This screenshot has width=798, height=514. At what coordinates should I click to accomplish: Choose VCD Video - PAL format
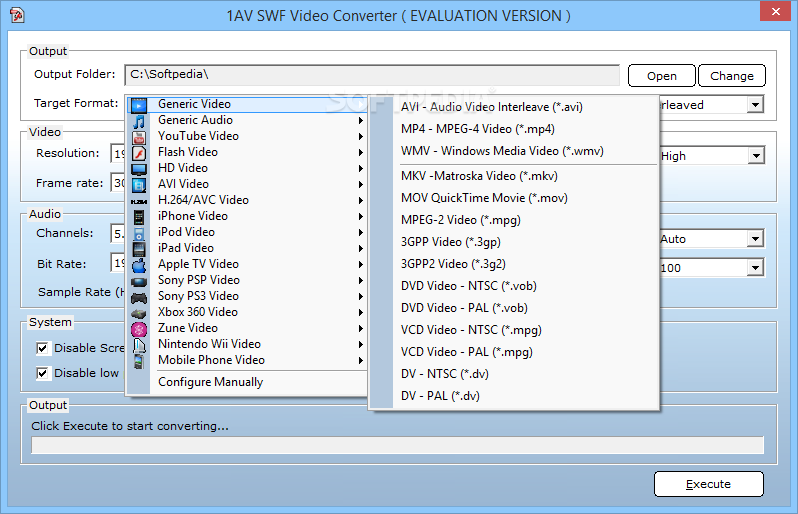(x=514, y=352)
